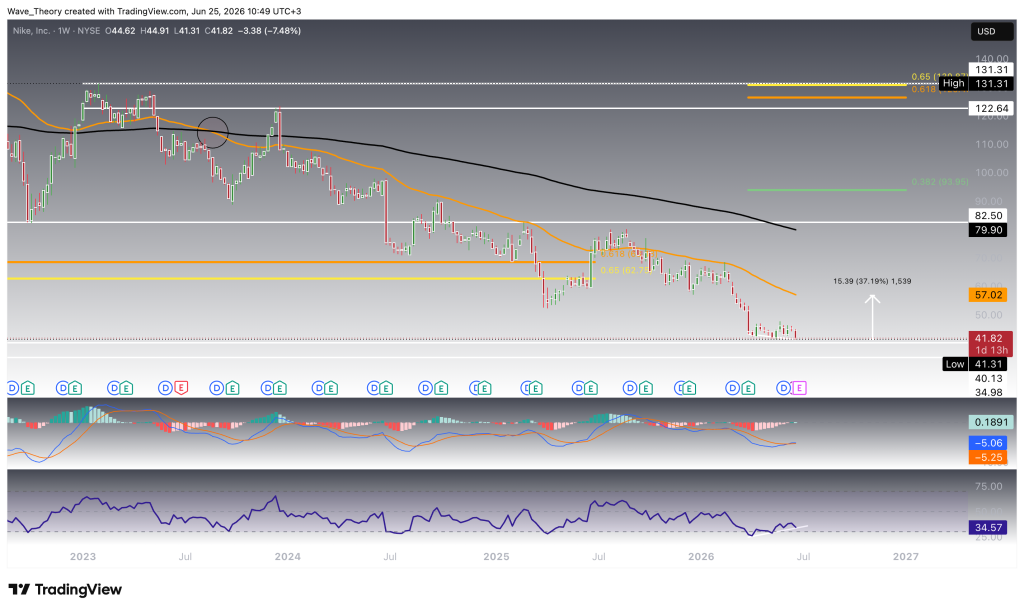Click the yellow 0.65 (62.75) Fibonacci label
Screen dimensions: 1024x611
pyautogui.click(x=626, y=270)
